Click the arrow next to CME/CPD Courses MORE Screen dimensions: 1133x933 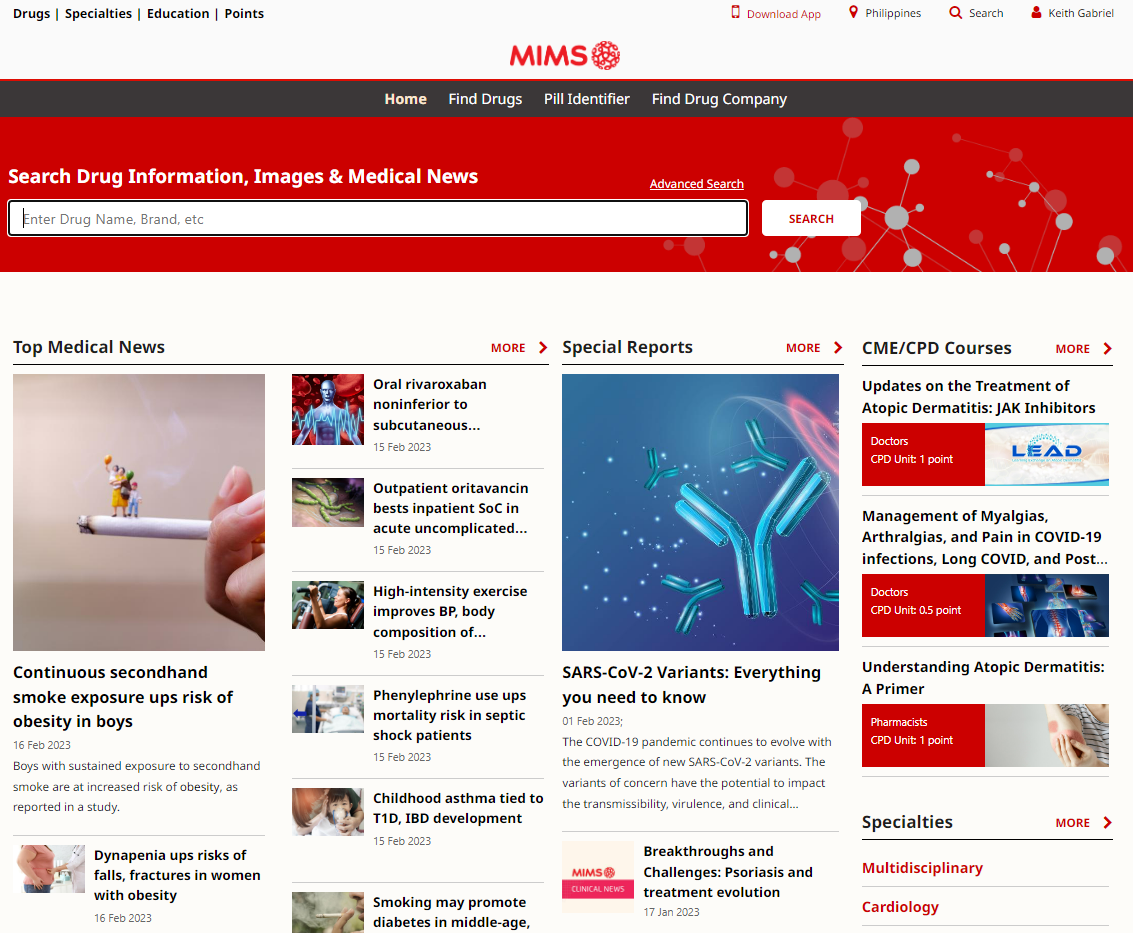pyautogui.click(x=1107, y=349)
